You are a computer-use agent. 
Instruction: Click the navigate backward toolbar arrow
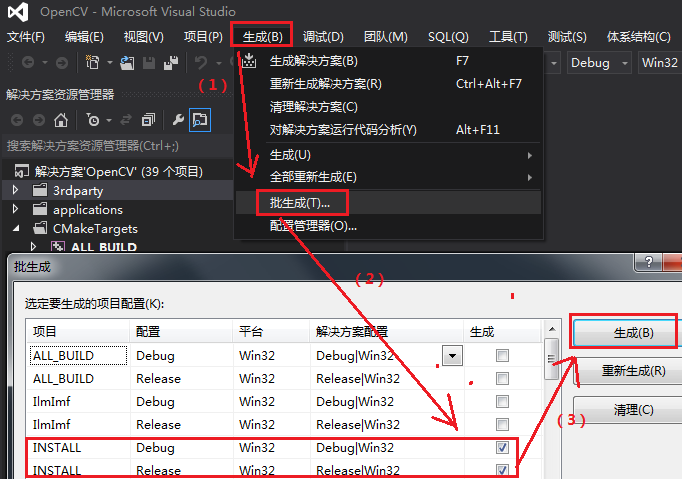(28, 63)
